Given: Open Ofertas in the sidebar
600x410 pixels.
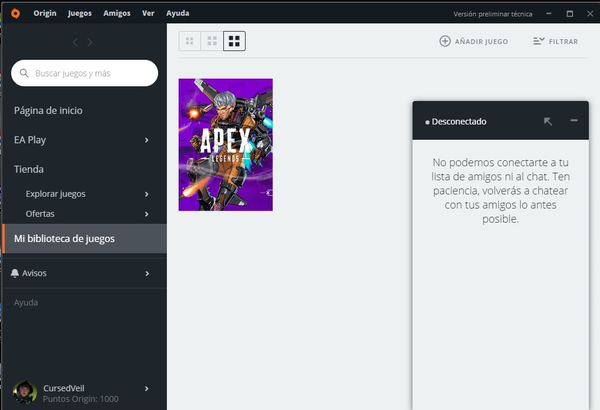Looking at the screenshot, I should 40,214.
